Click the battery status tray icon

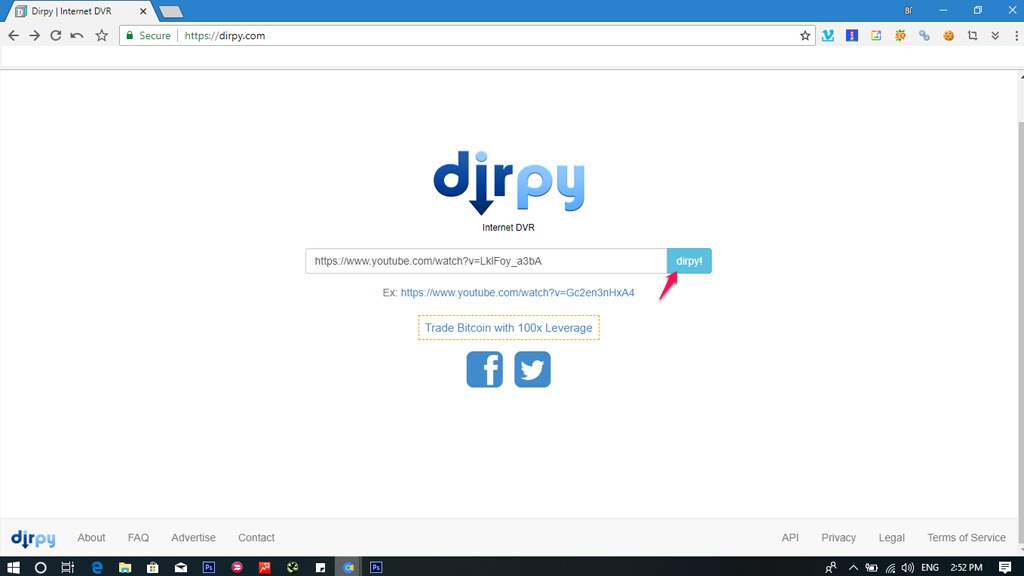point(871,567)
